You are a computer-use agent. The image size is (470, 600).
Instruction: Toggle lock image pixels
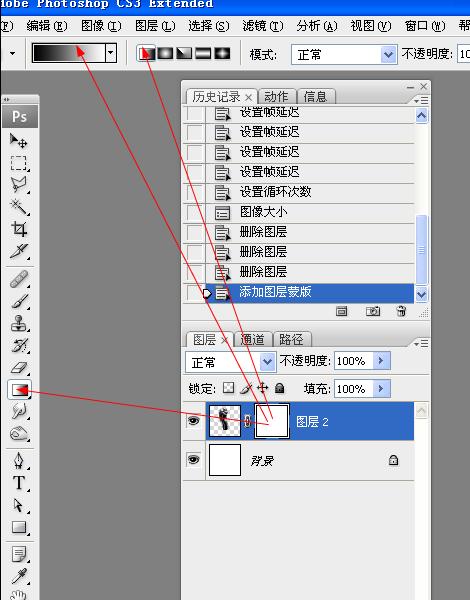click(x=246, y=388)
